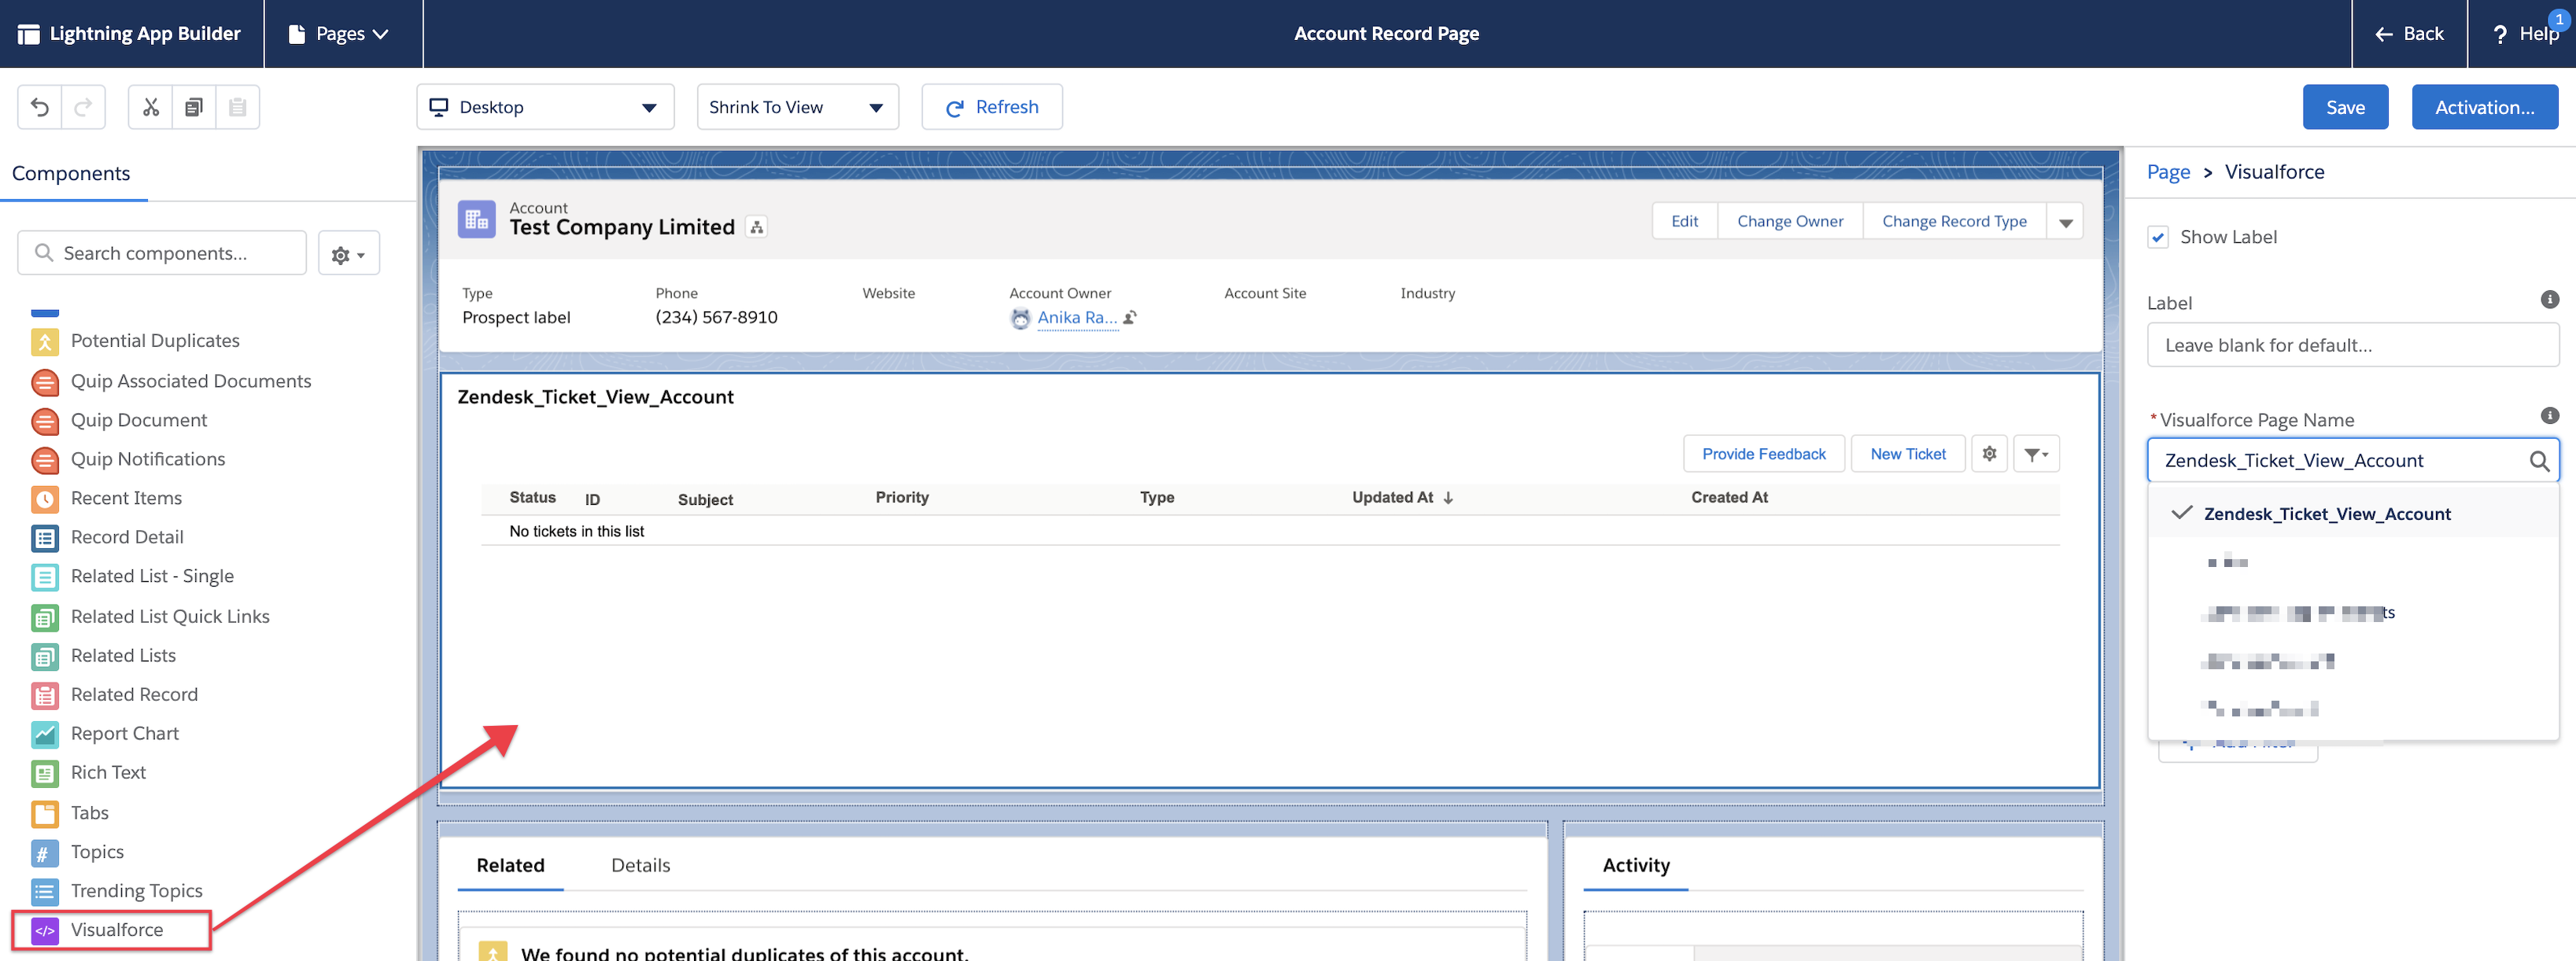Screen dimensions: 2576x961
Task: Select the Activity tab
Action: pos(1635,866)
